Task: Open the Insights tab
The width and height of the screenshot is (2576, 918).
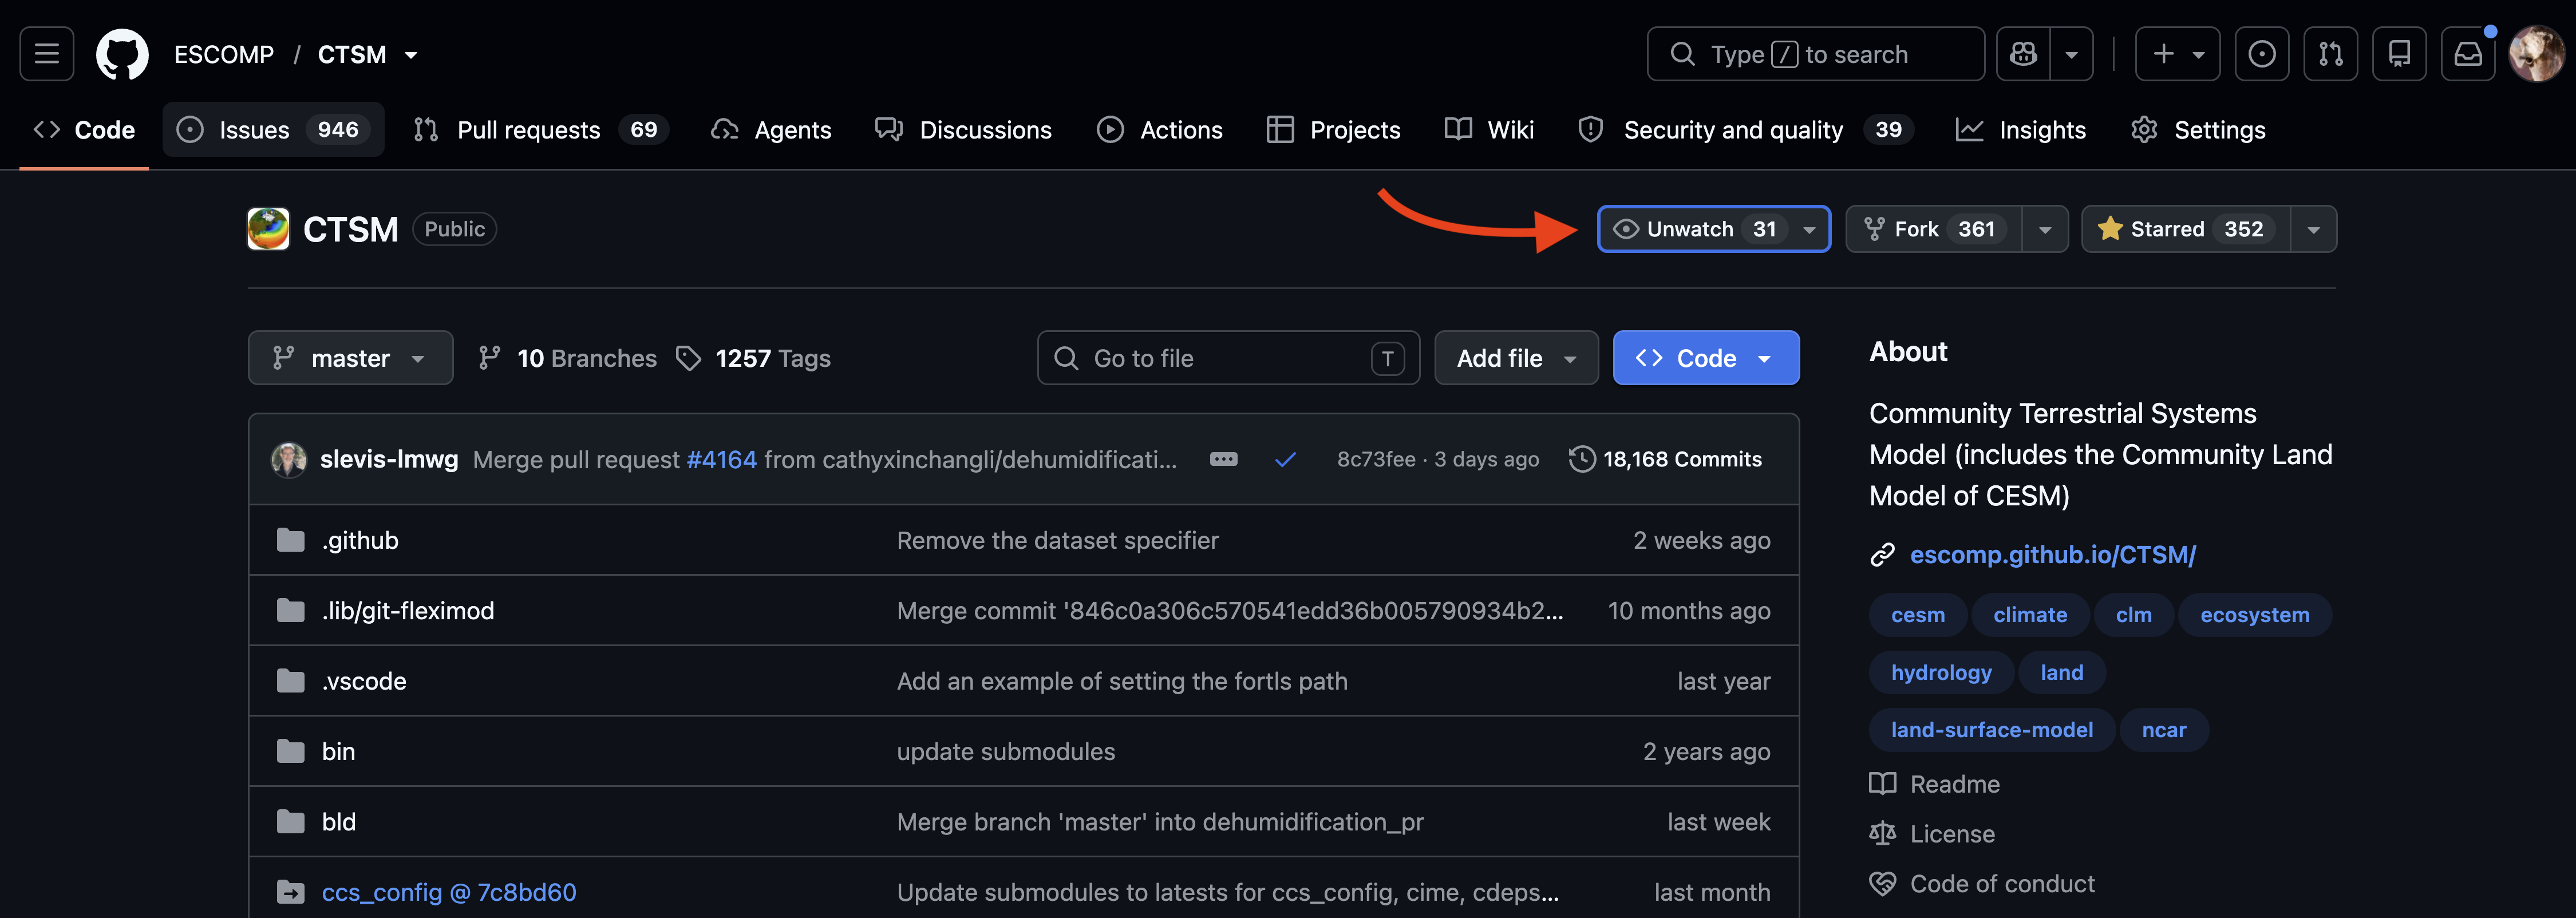Action: pyautogui.click(x=2021, y=130)
